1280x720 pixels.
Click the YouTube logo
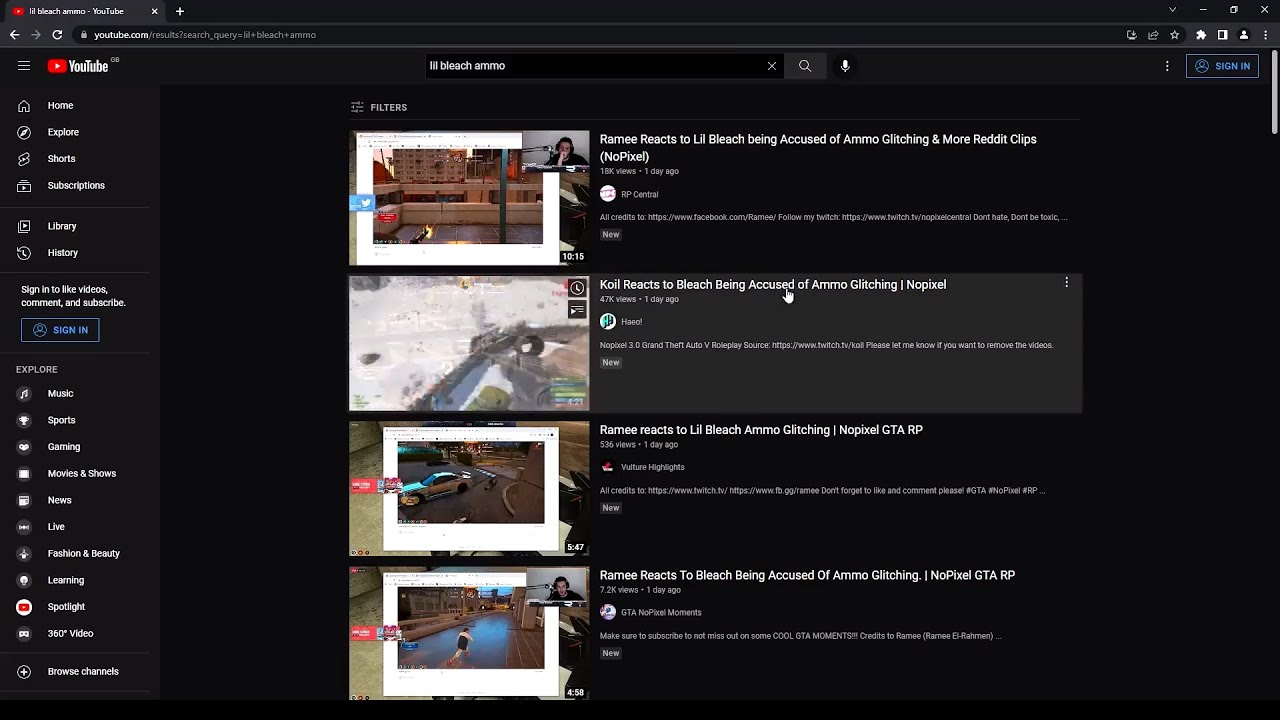(78, 66)
